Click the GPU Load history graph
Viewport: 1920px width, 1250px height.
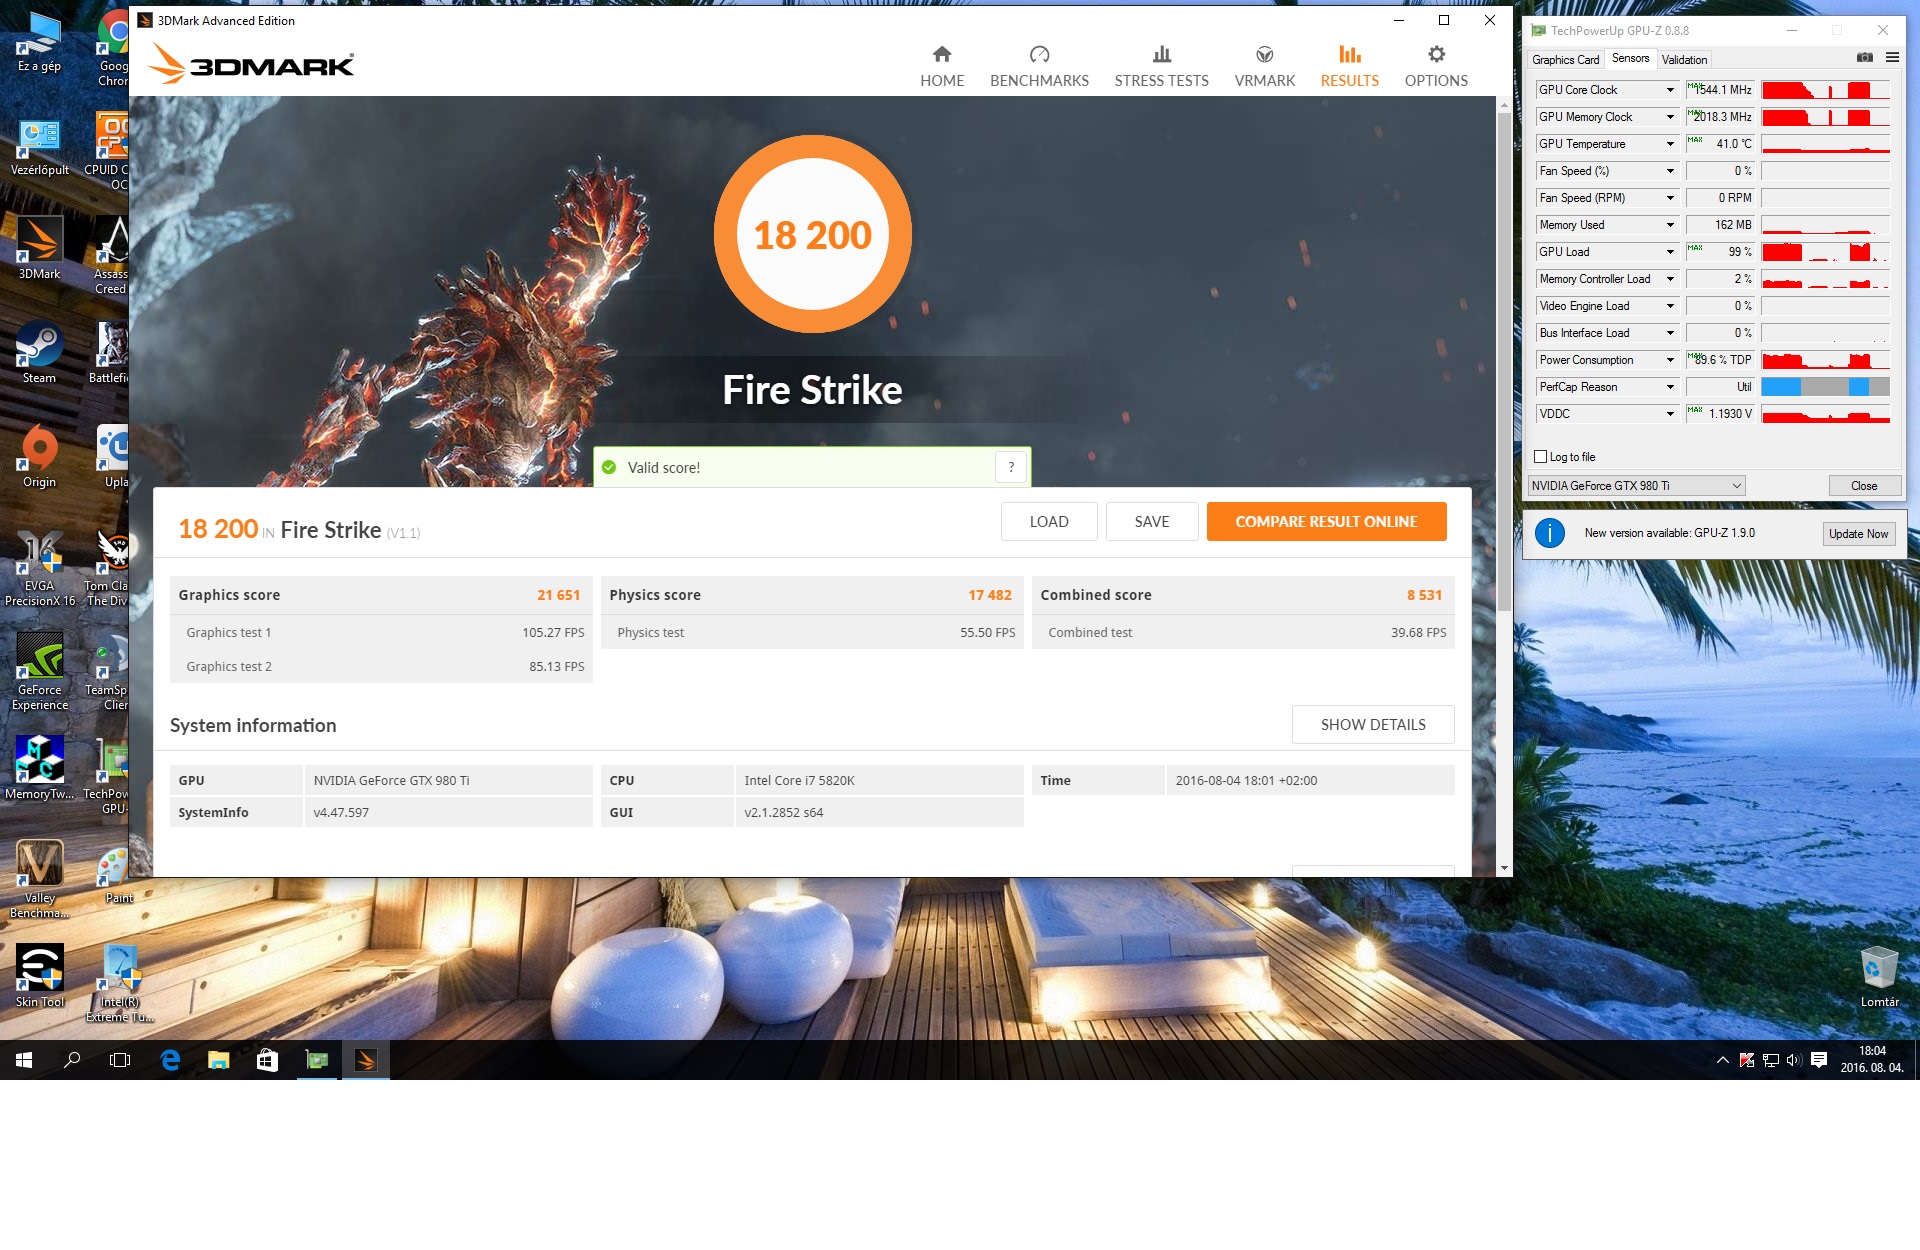(x=1825, y=252)
